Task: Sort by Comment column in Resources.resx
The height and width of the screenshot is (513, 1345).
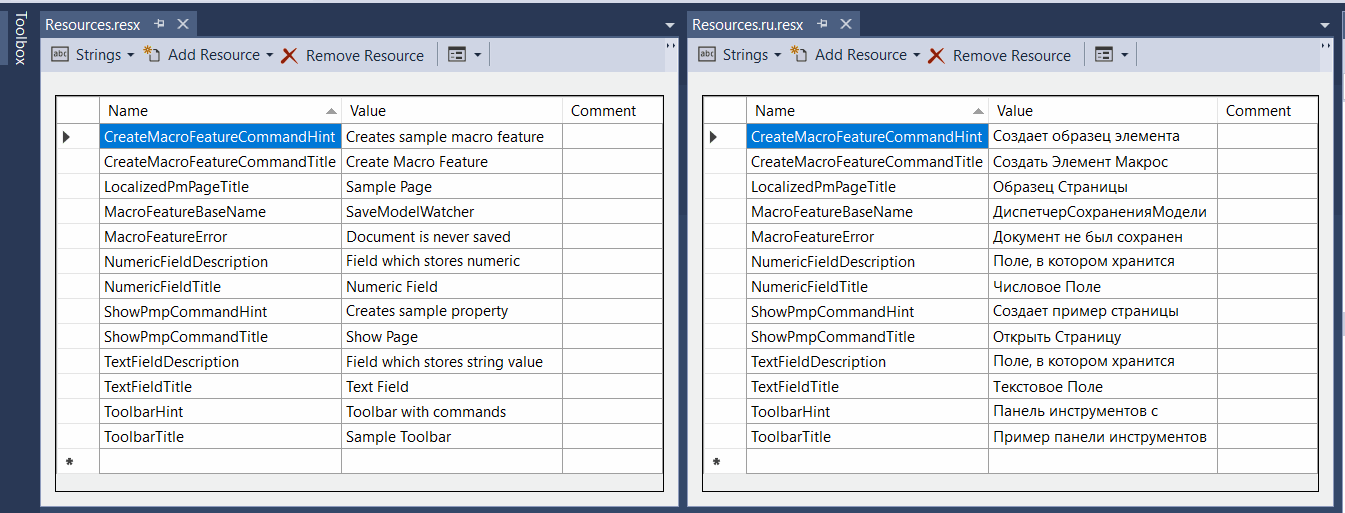Action: point(612,111)
